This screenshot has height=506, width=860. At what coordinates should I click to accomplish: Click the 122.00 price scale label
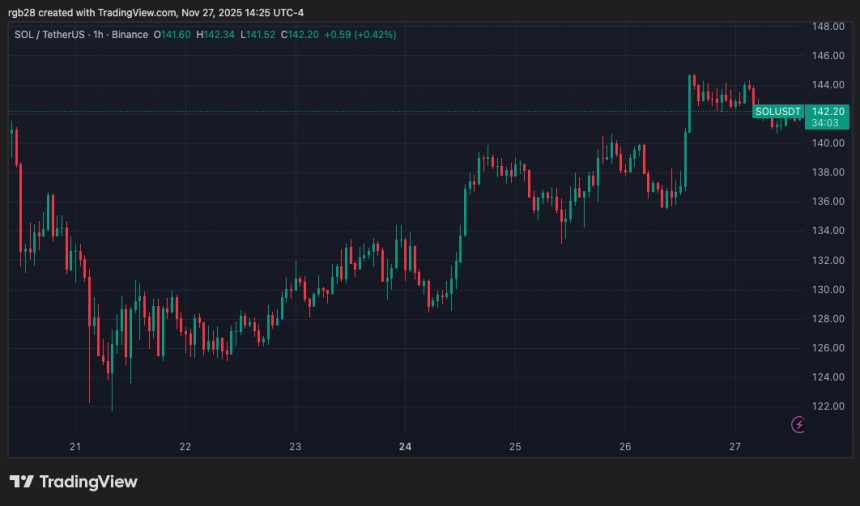tap(830, 406)
